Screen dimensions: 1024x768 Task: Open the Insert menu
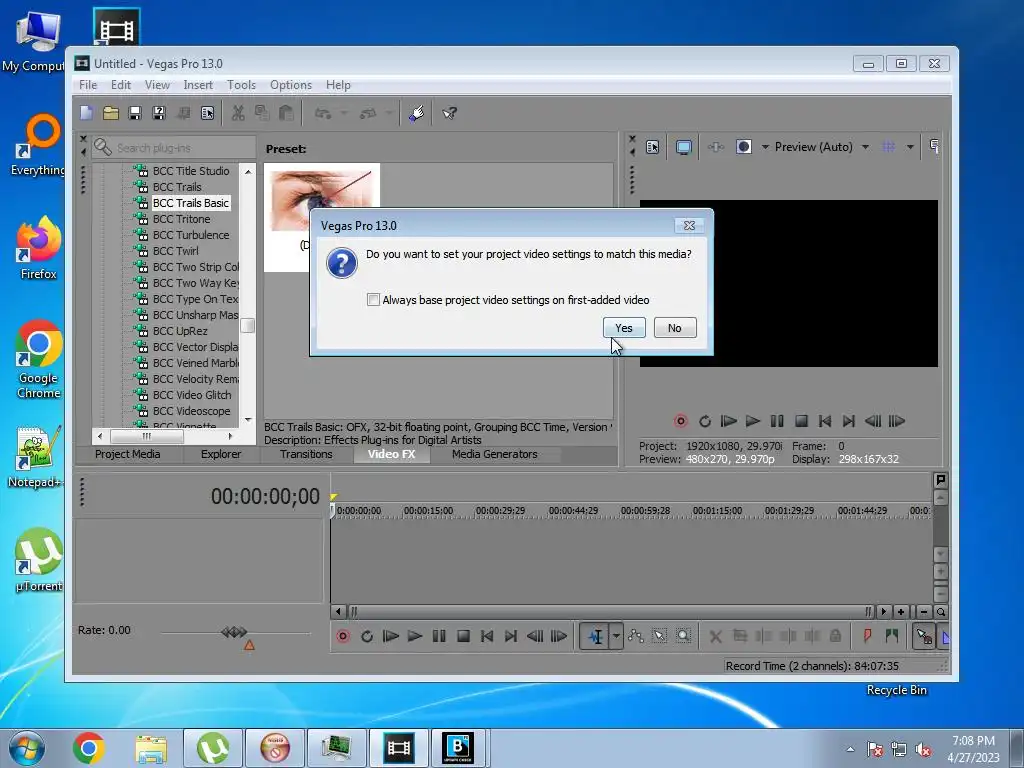198,85
